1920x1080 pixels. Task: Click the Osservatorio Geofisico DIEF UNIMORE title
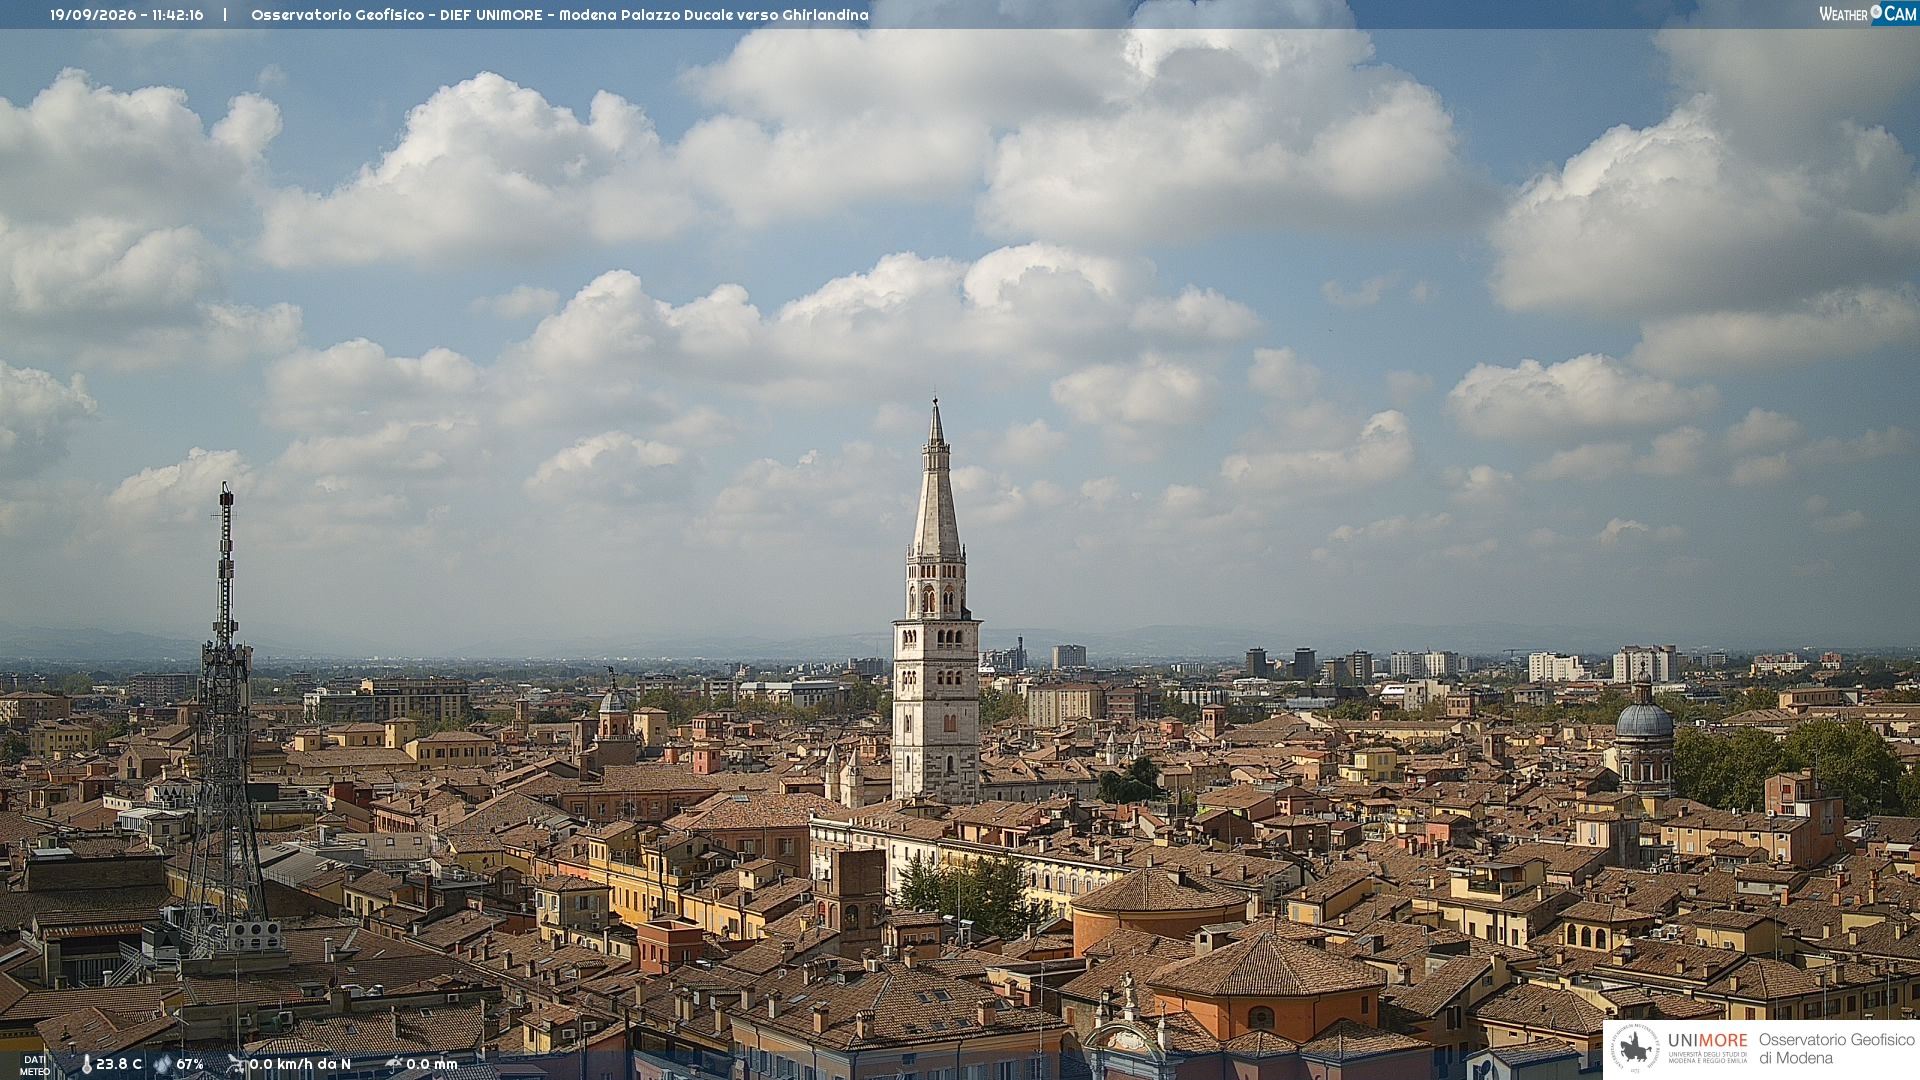[x=560, y=15]
